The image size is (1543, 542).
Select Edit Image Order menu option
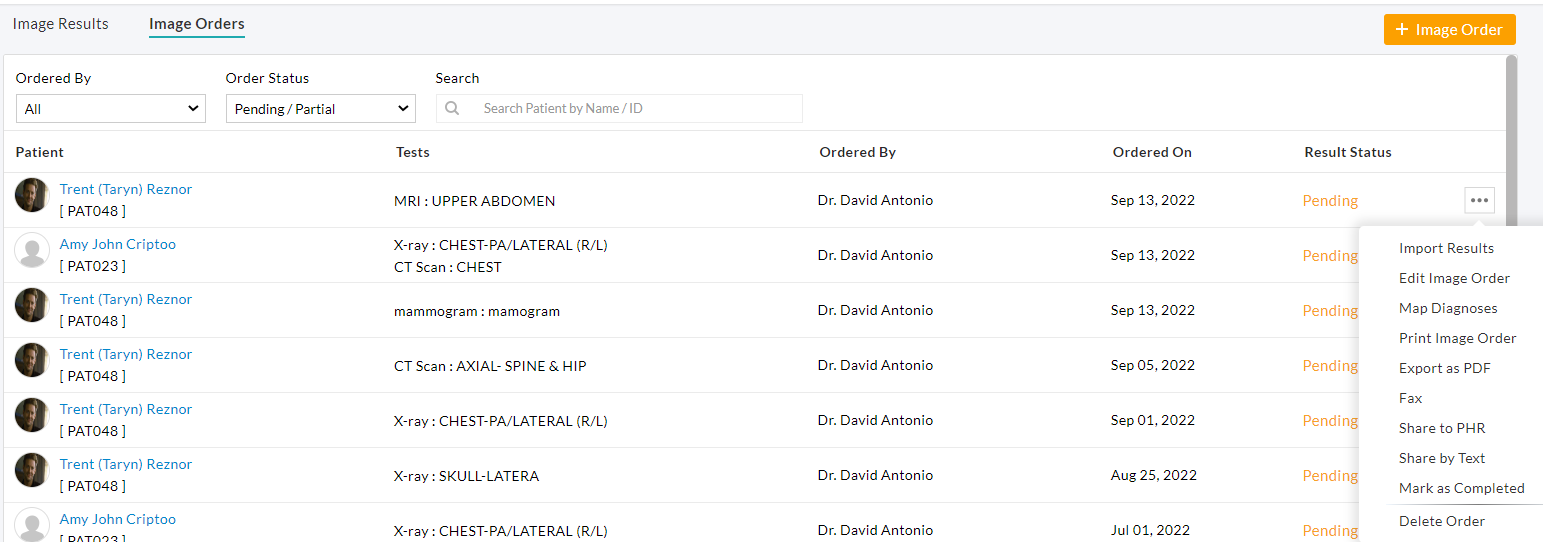[x=1454, y=278]
